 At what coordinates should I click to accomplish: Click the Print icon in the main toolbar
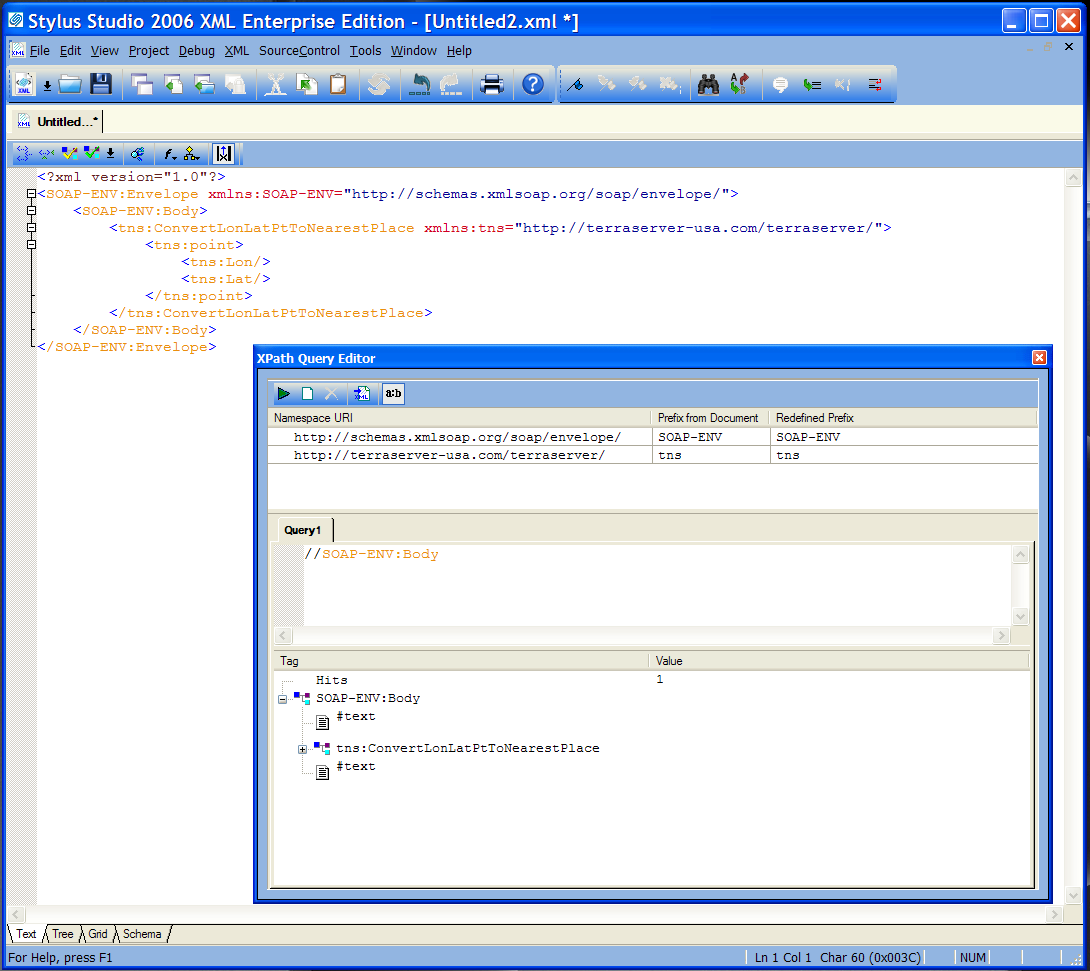[491, 85]
